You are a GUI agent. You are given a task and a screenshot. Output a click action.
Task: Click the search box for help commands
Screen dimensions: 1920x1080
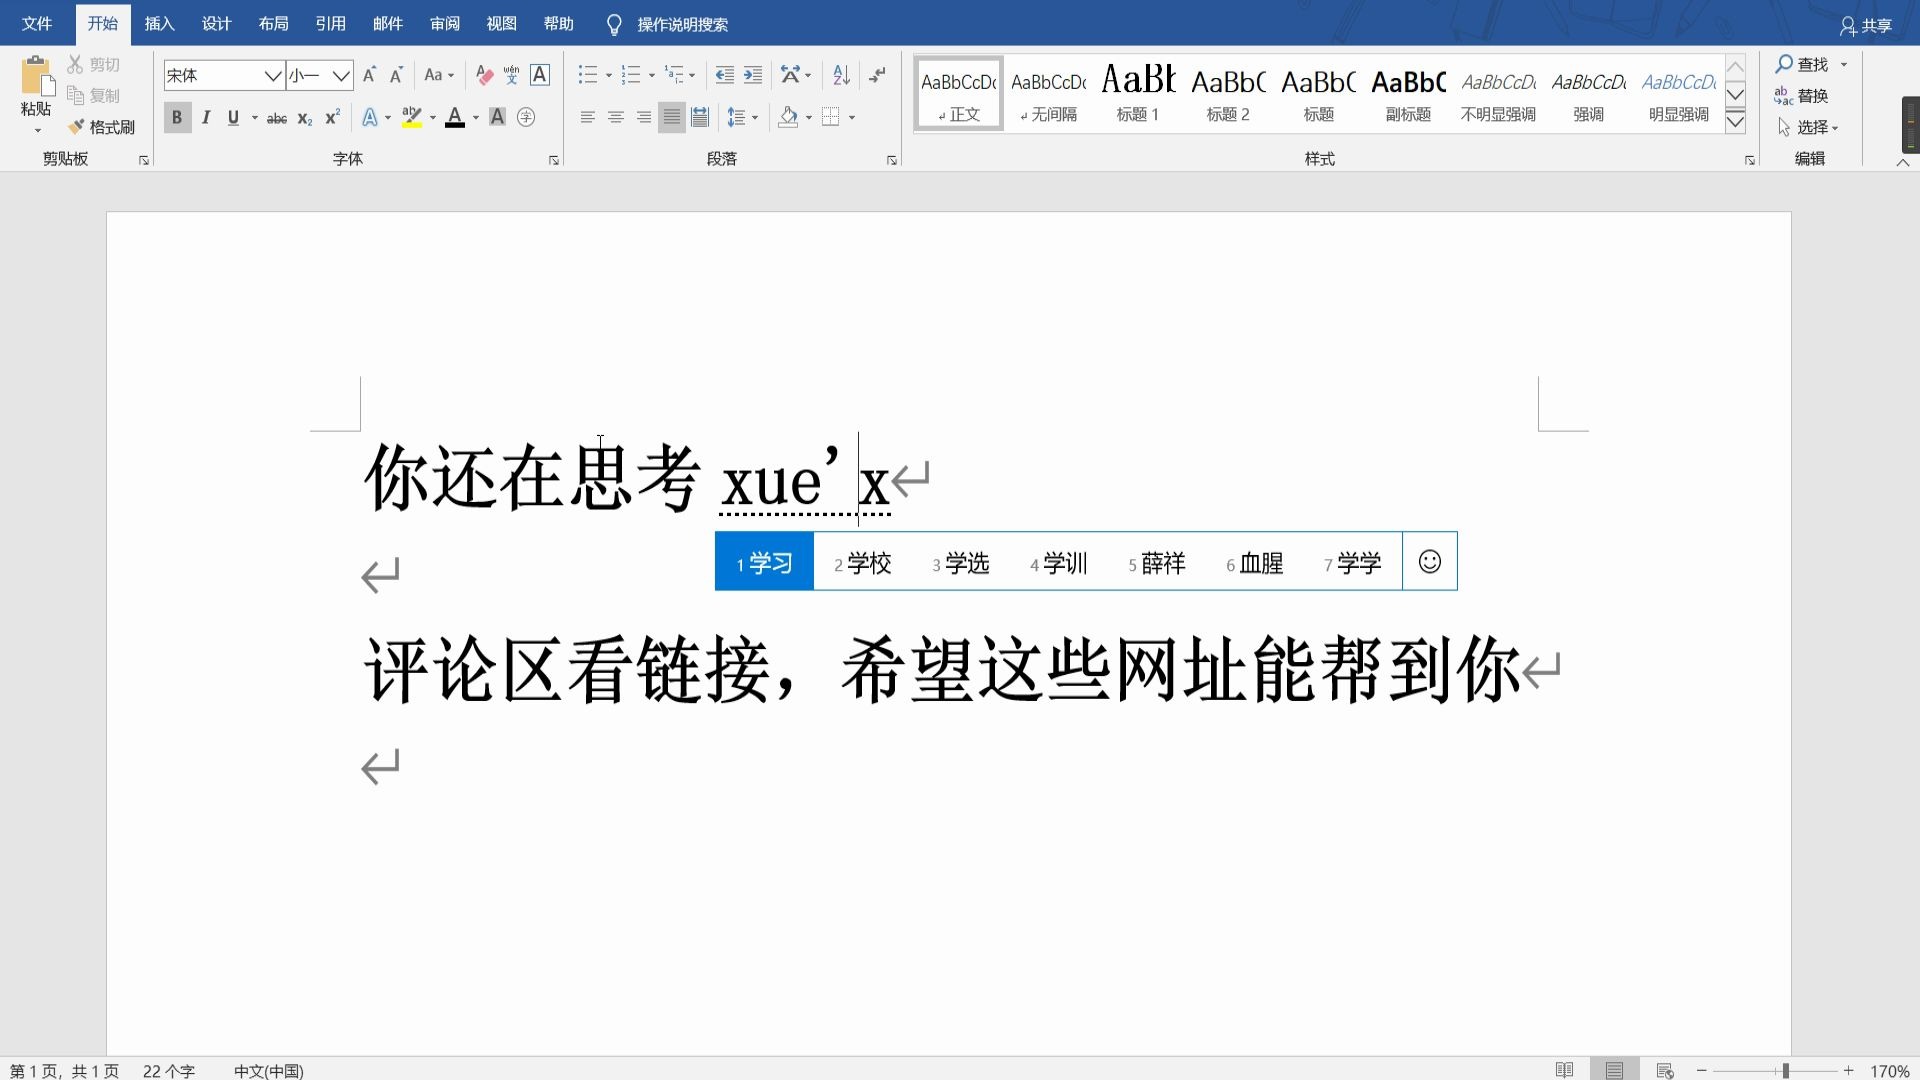(682, 25)
